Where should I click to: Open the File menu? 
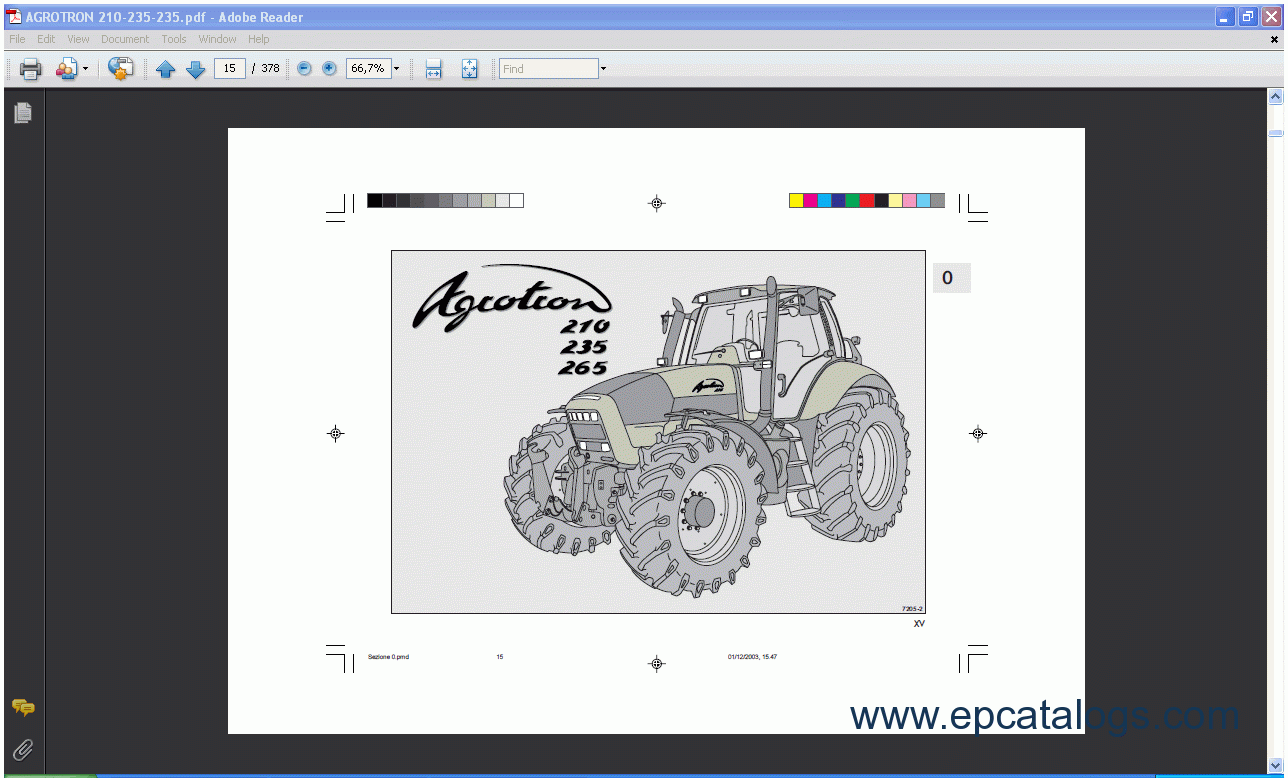coord(17,39)
